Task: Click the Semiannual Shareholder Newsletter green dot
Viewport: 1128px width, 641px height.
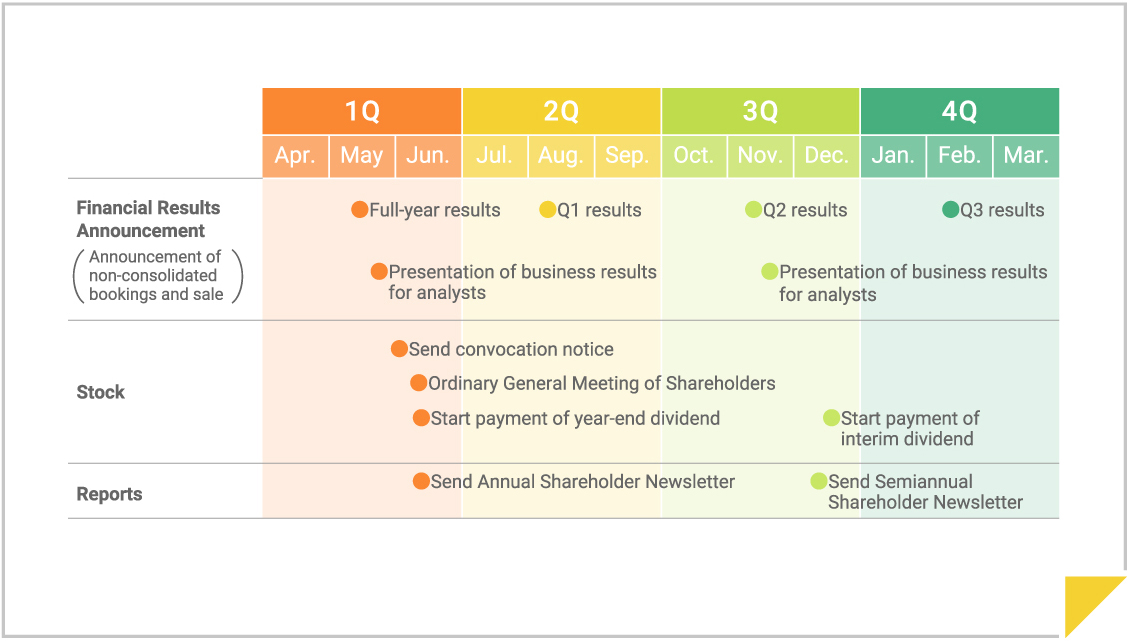Action: pos(819,481)
